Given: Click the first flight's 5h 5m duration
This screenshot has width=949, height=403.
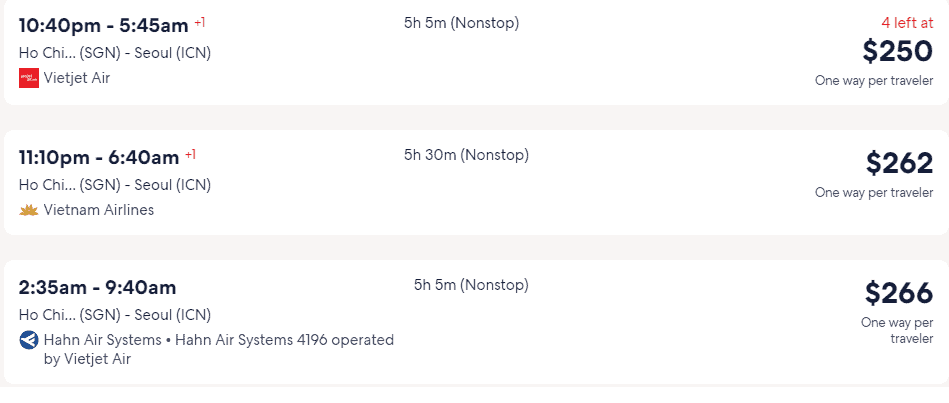Looking at the screenshot, I should [461, 23].
